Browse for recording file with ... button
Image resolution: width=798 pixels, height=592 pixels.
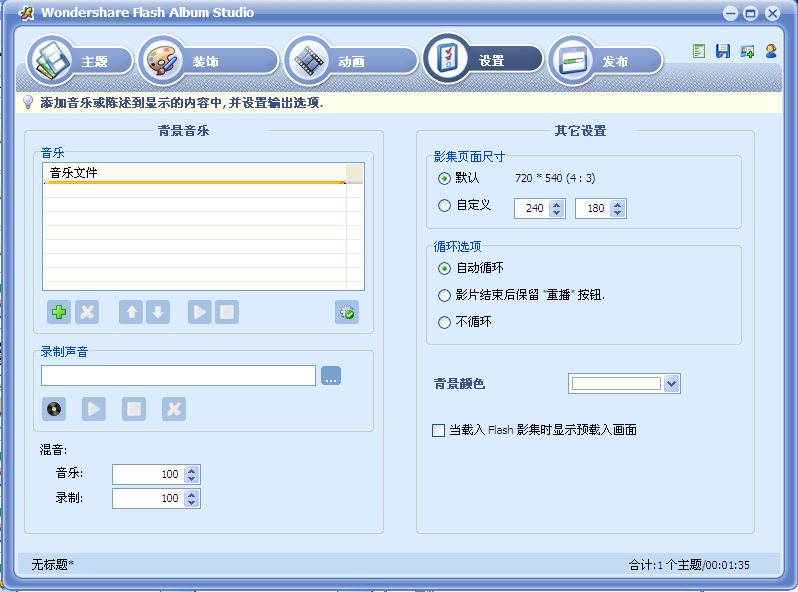pos(331,376)
